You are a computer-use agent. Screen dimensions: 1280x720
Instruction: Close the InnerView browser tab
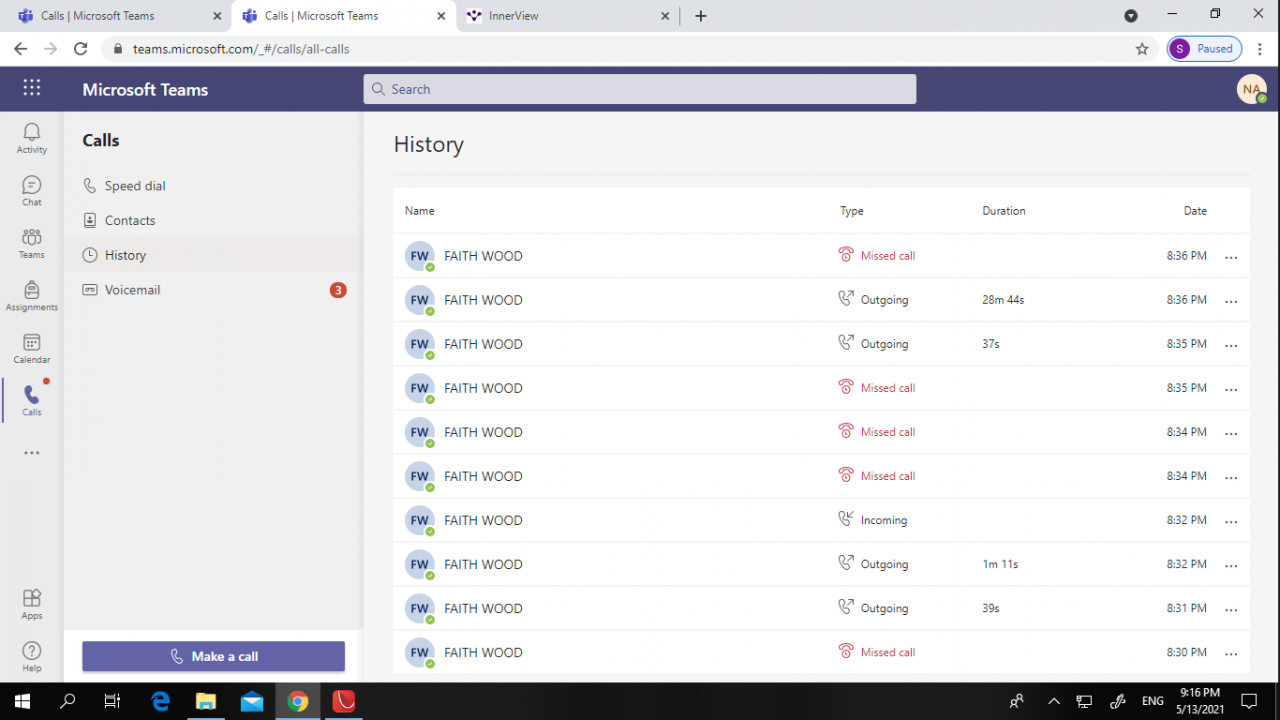[x=665, y=16]
